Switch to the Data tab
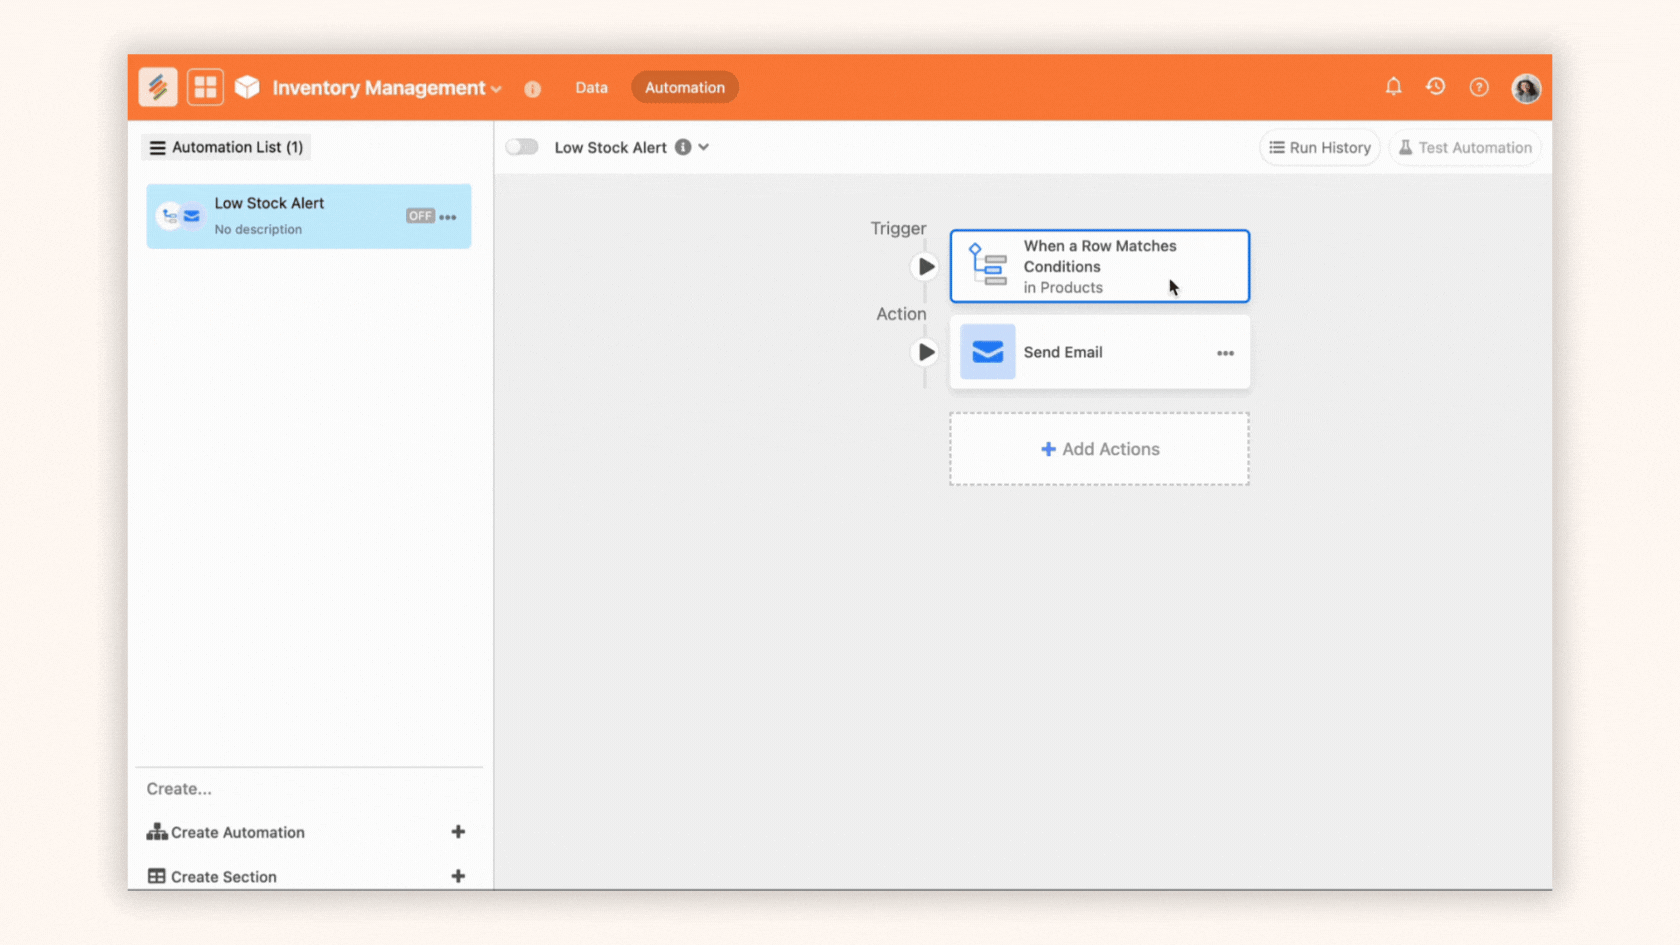 (x=591, y=88)
